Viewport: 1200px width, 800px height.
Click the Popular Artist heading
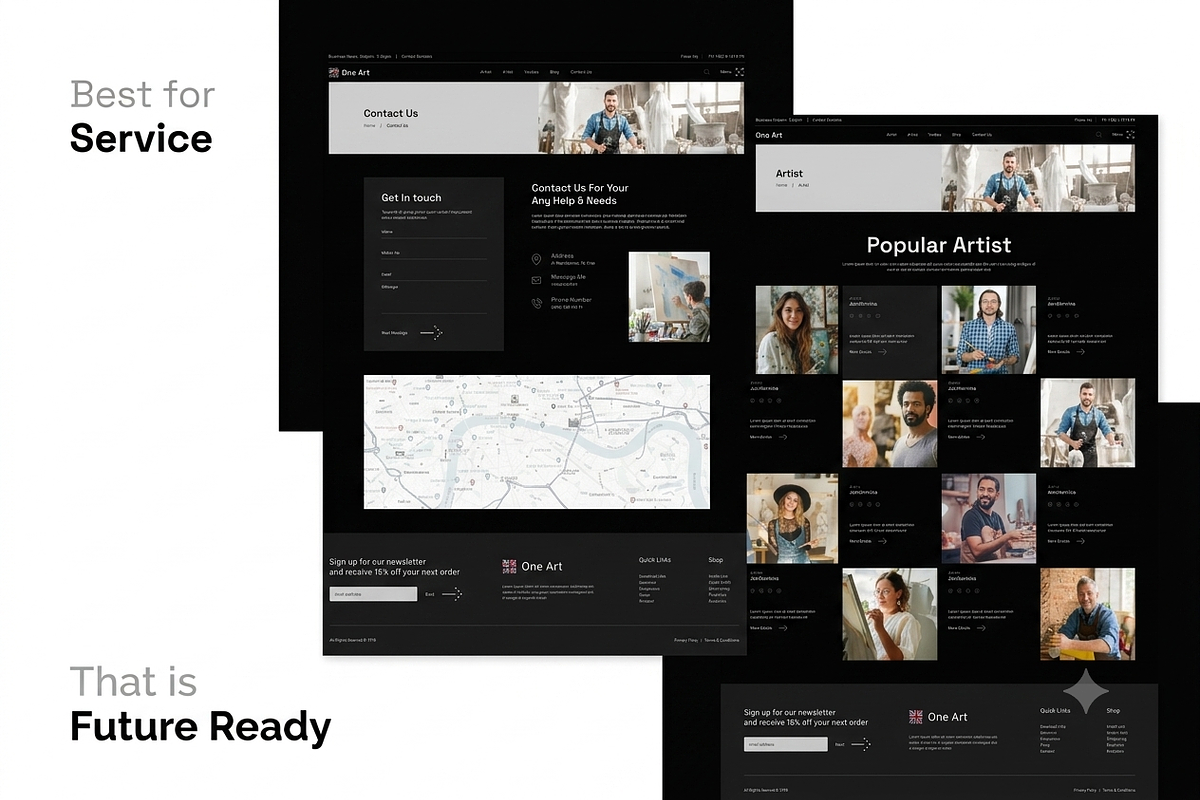(x=939, y=245)
